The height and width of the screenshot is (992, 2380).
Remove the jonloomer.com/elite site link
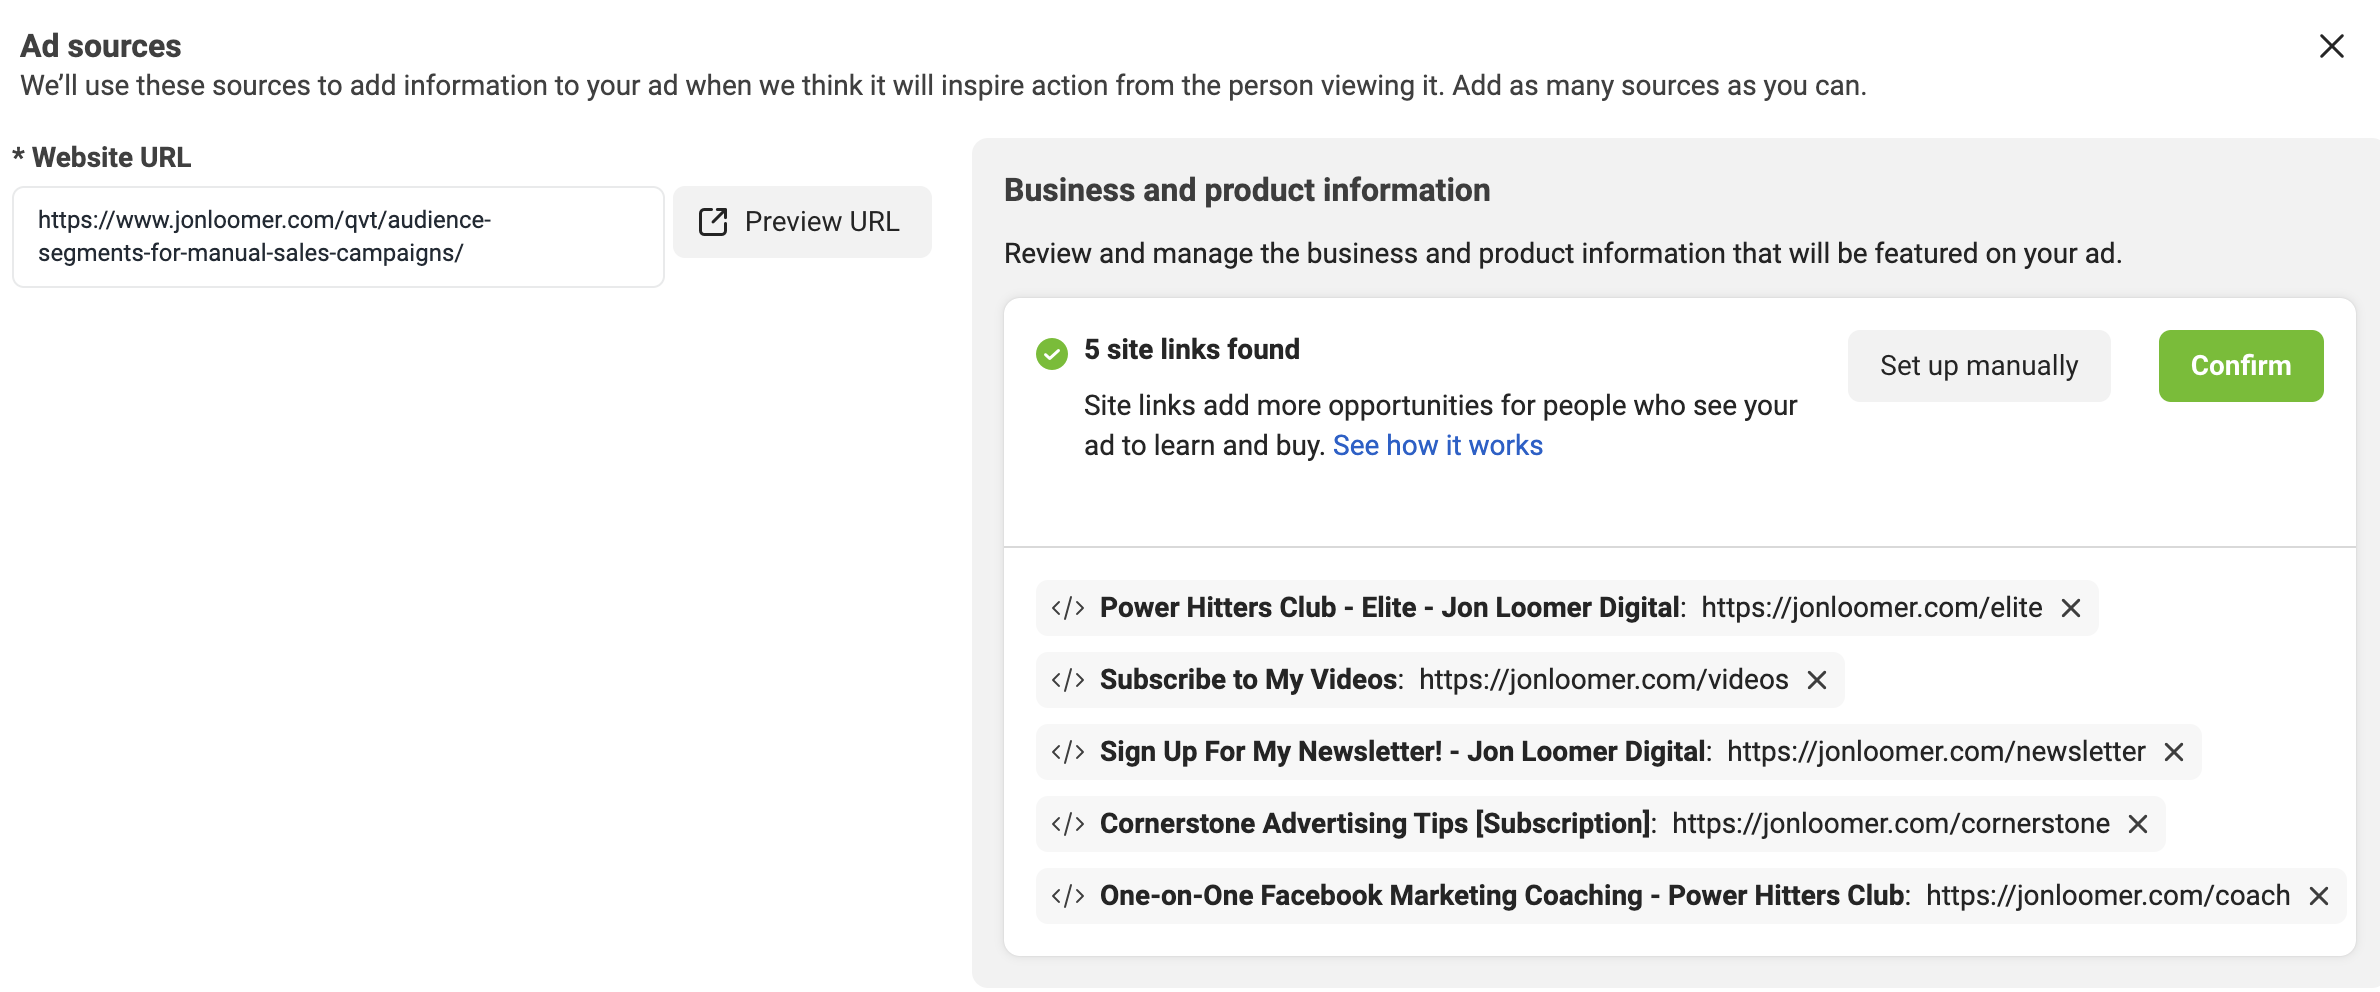tap(2071, 608)
